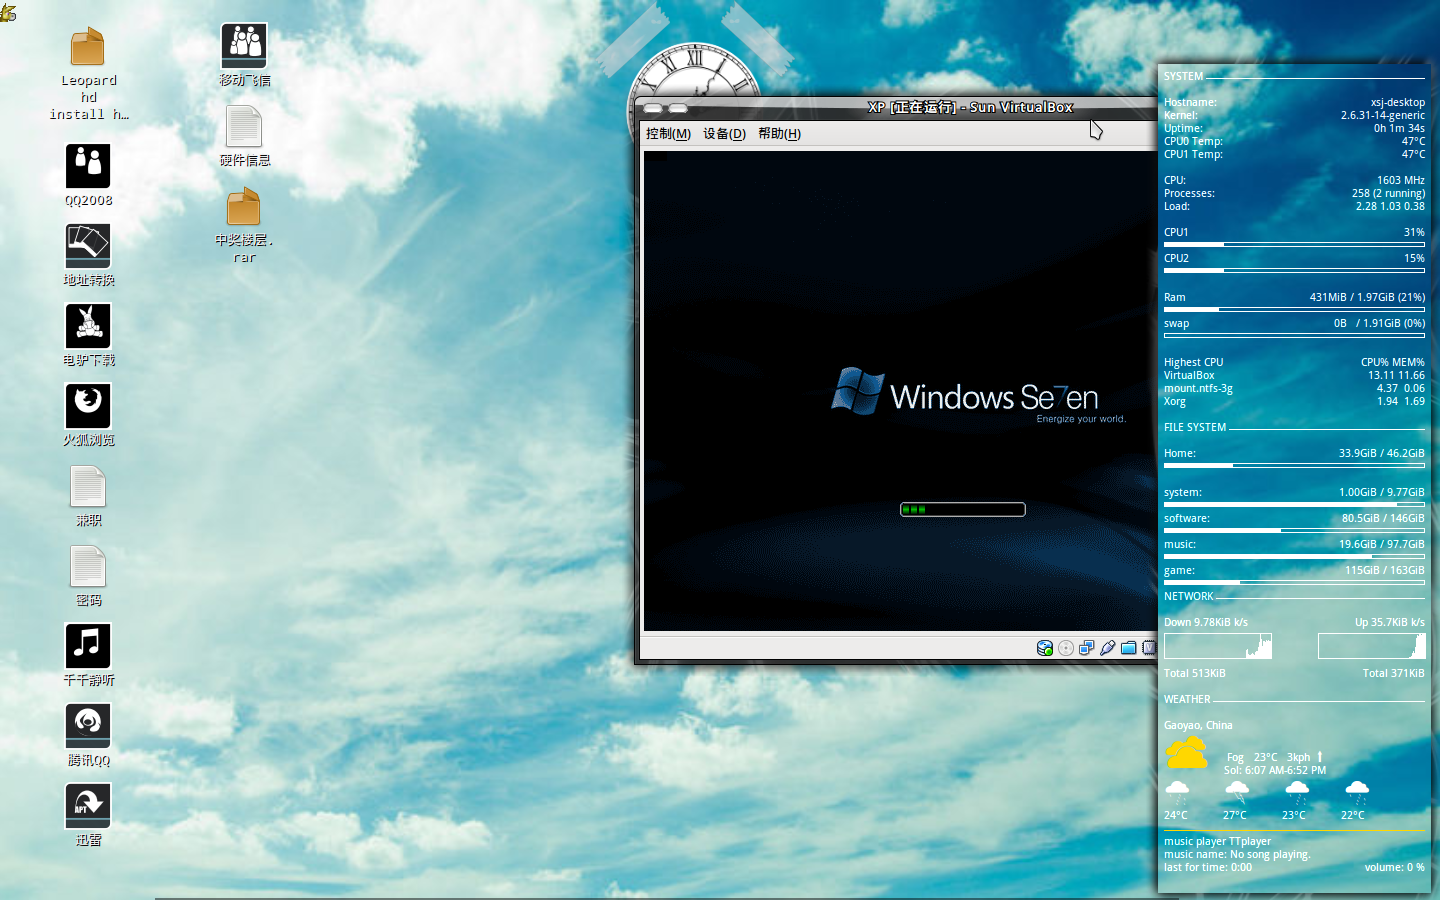Click the software: filesystem label
Viewport: 1440px width, 900px height.
(x=1187, y=518)
